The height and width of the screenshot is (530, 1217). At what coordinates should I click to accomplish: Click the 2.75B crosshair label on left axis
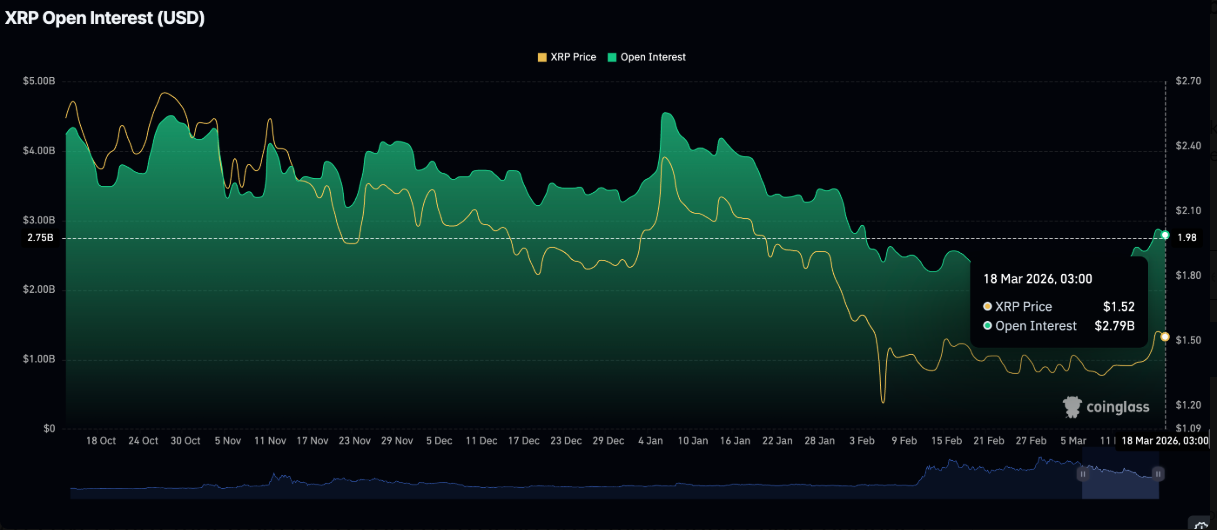[41, 238]
